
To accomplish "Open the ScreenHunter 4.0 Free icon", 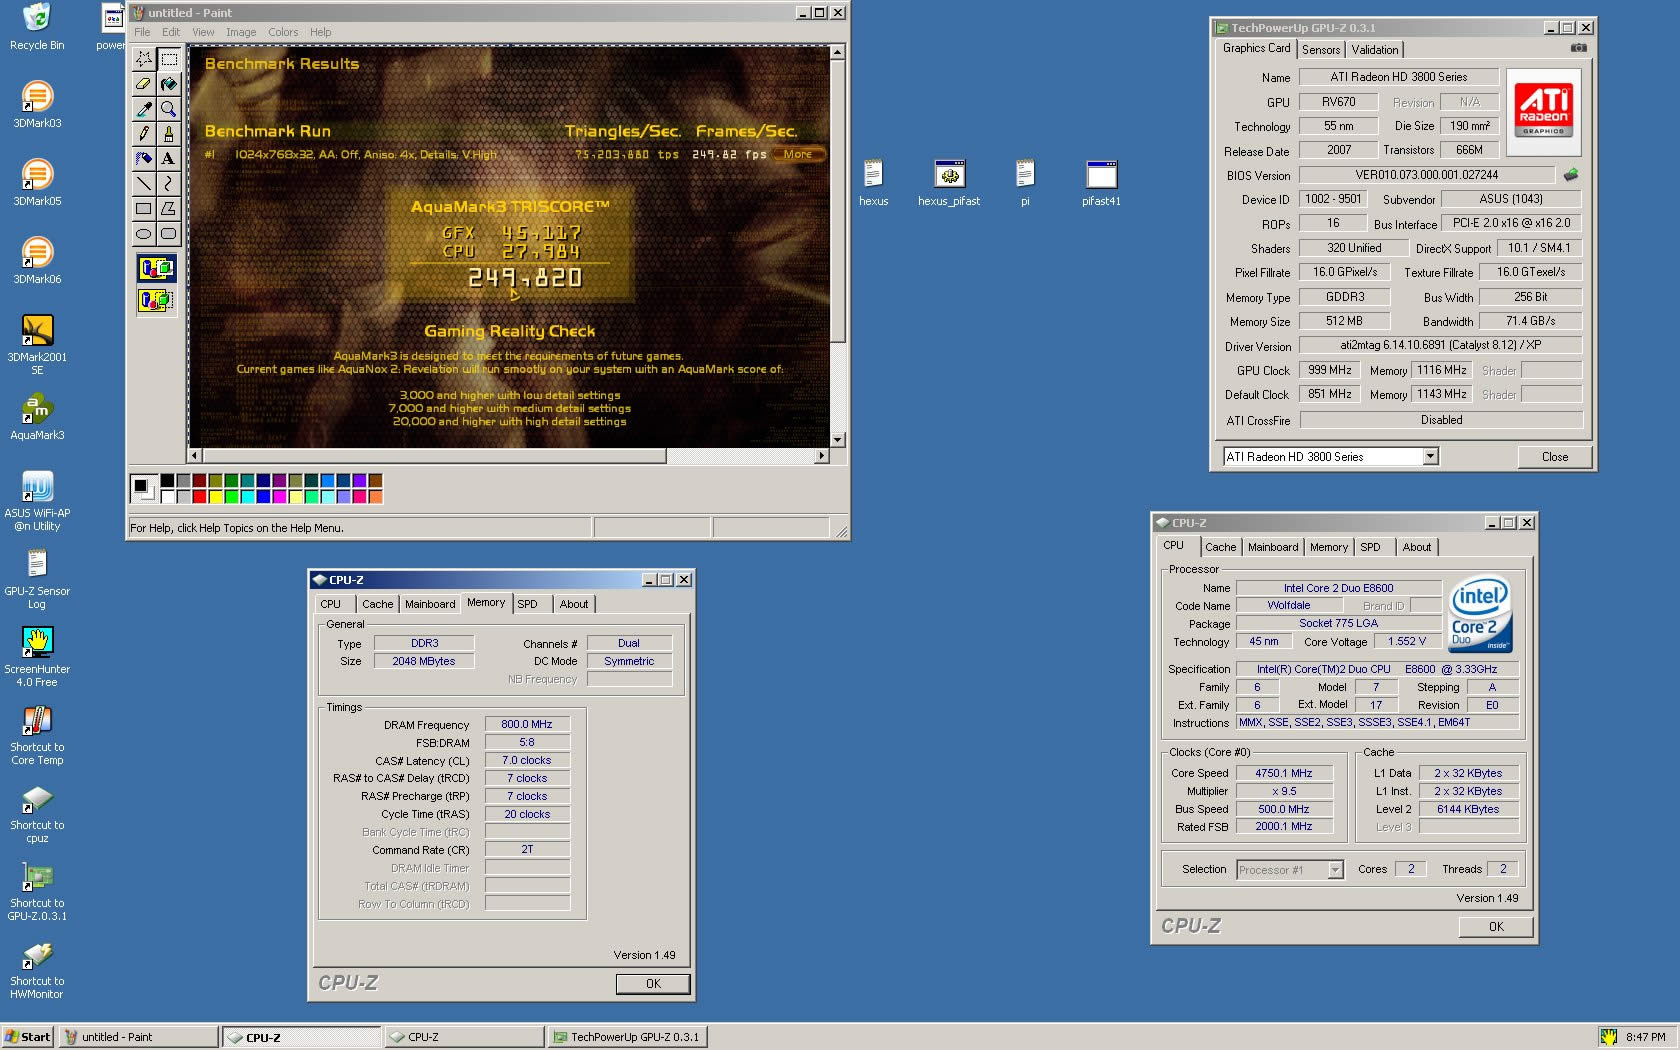I will click(x=37, y=657).
